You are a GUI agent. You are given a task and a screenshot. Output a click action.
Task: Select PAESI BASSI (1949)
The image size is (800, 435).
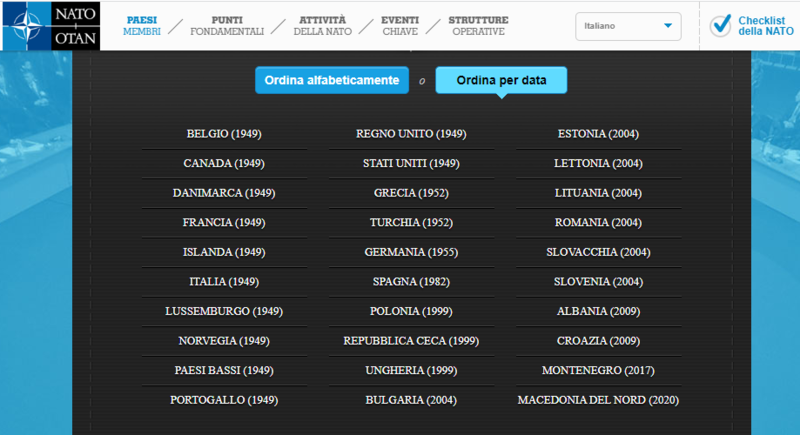coord(224,370)
